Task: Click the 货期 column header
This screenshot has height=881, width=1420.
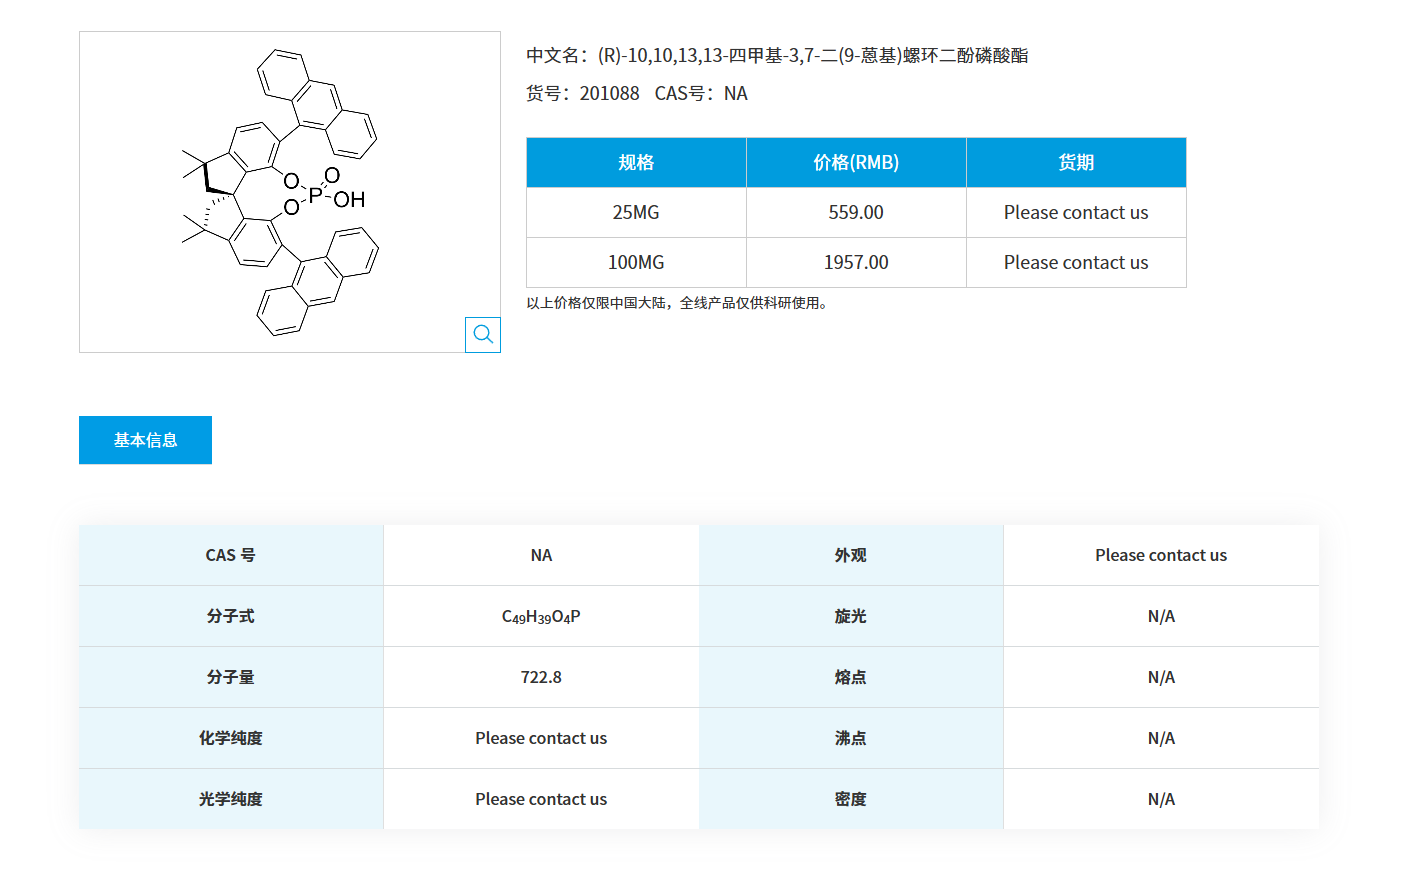Action: (1076, 162)
